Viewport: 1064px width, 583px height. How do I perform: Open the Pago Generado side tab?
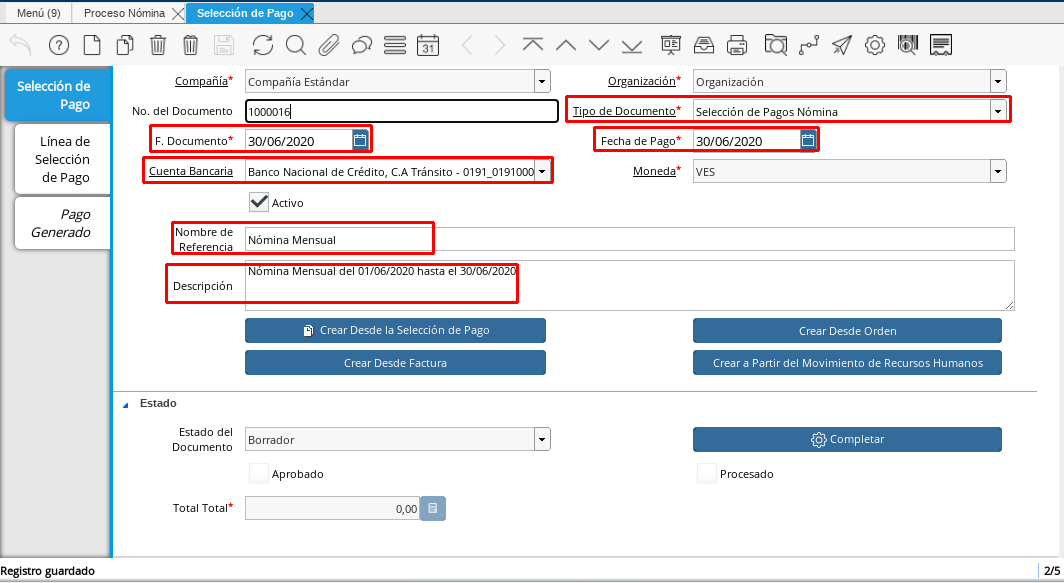pos(62,223)
